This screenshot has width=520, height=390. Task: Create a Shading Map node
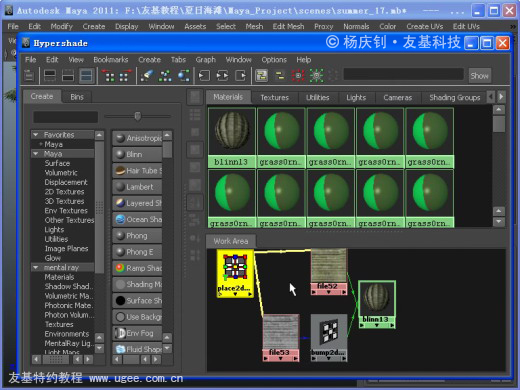click(x=137, y=284)
